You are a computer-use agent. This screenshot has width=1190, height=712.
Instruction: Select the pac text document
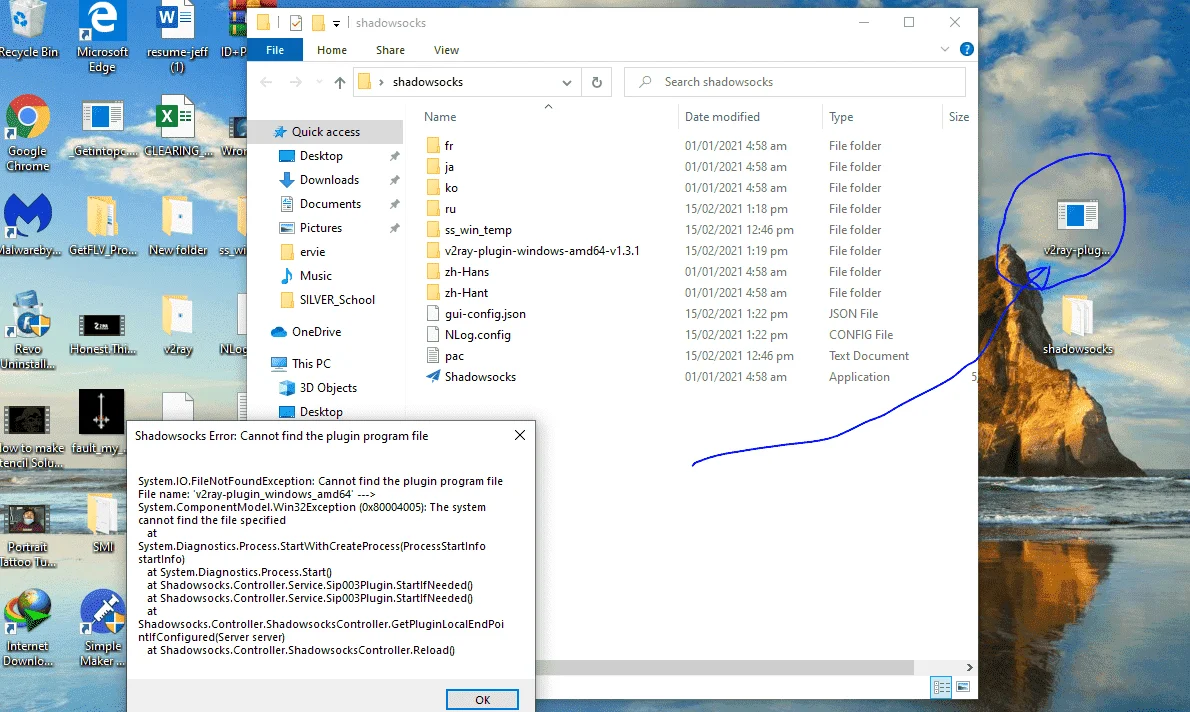coord(454,356)
